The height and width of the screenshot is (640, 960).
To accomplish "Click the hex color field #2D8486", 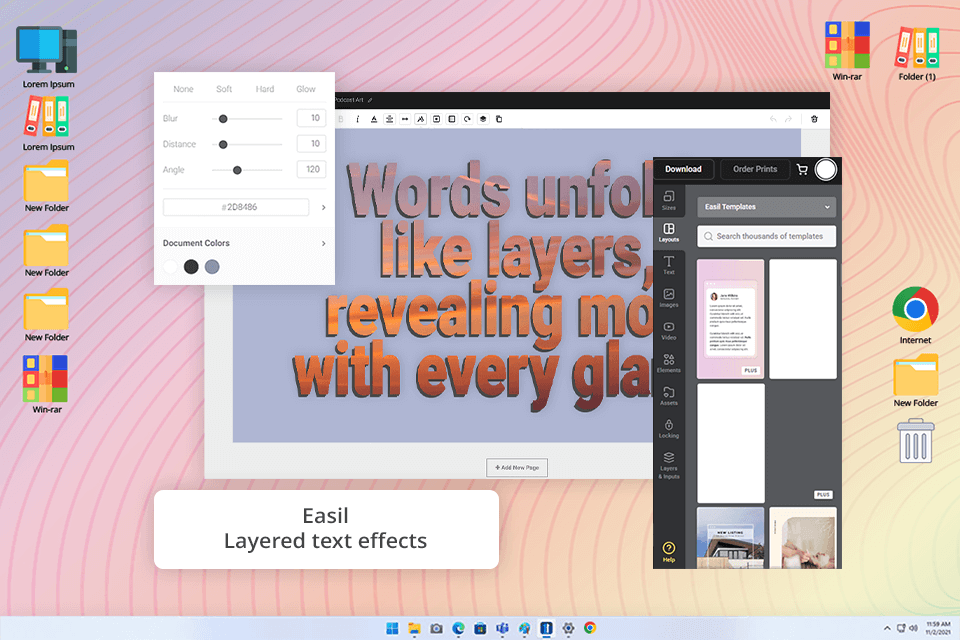I will 236,207.
